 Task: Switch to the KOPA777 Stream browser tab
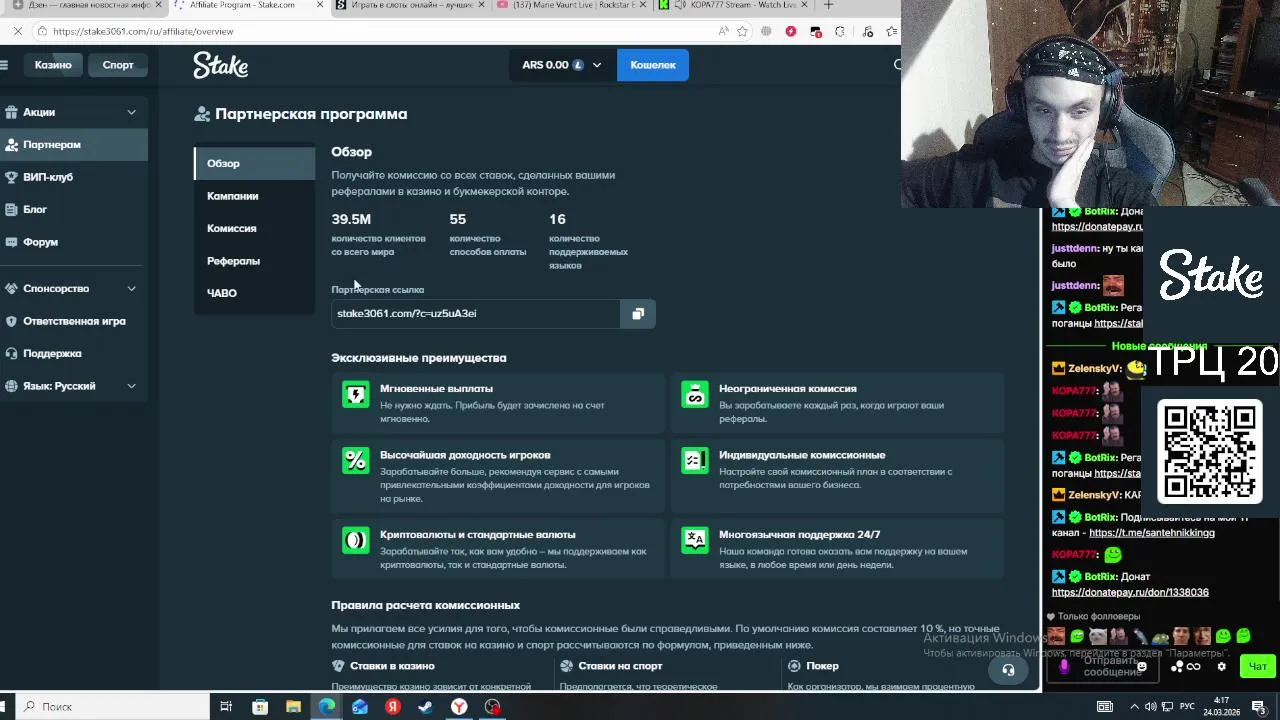[x=733, y=5]
